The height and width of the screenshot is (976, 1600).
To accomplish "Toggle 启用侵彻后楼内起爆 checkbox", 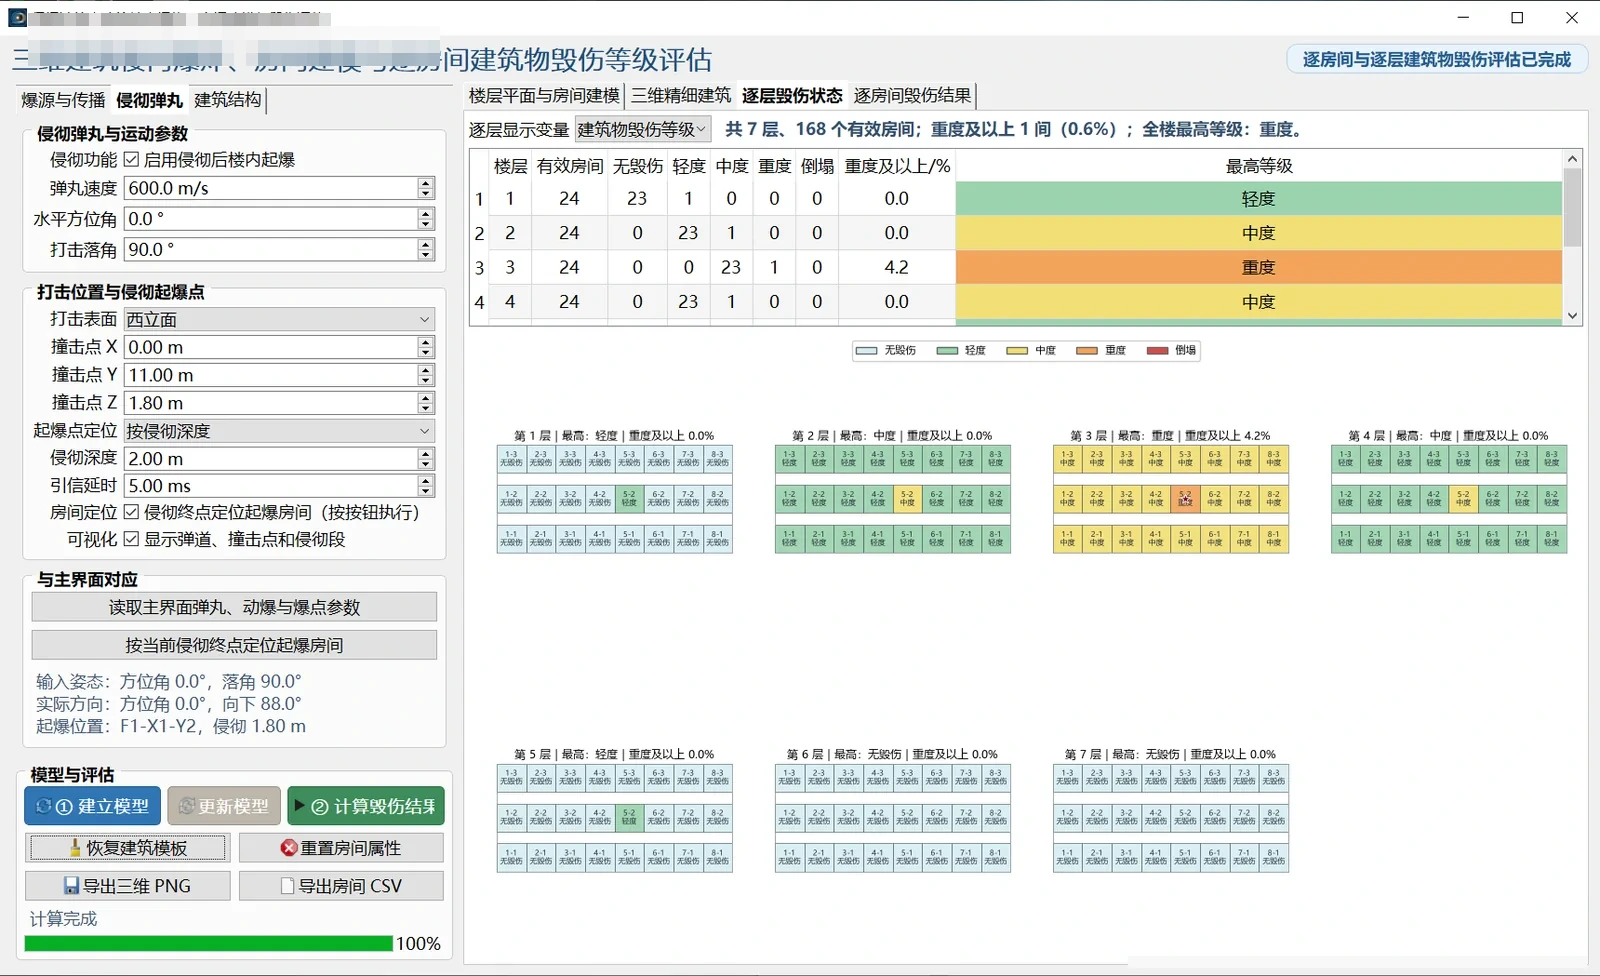I will (x=131, y=160).
